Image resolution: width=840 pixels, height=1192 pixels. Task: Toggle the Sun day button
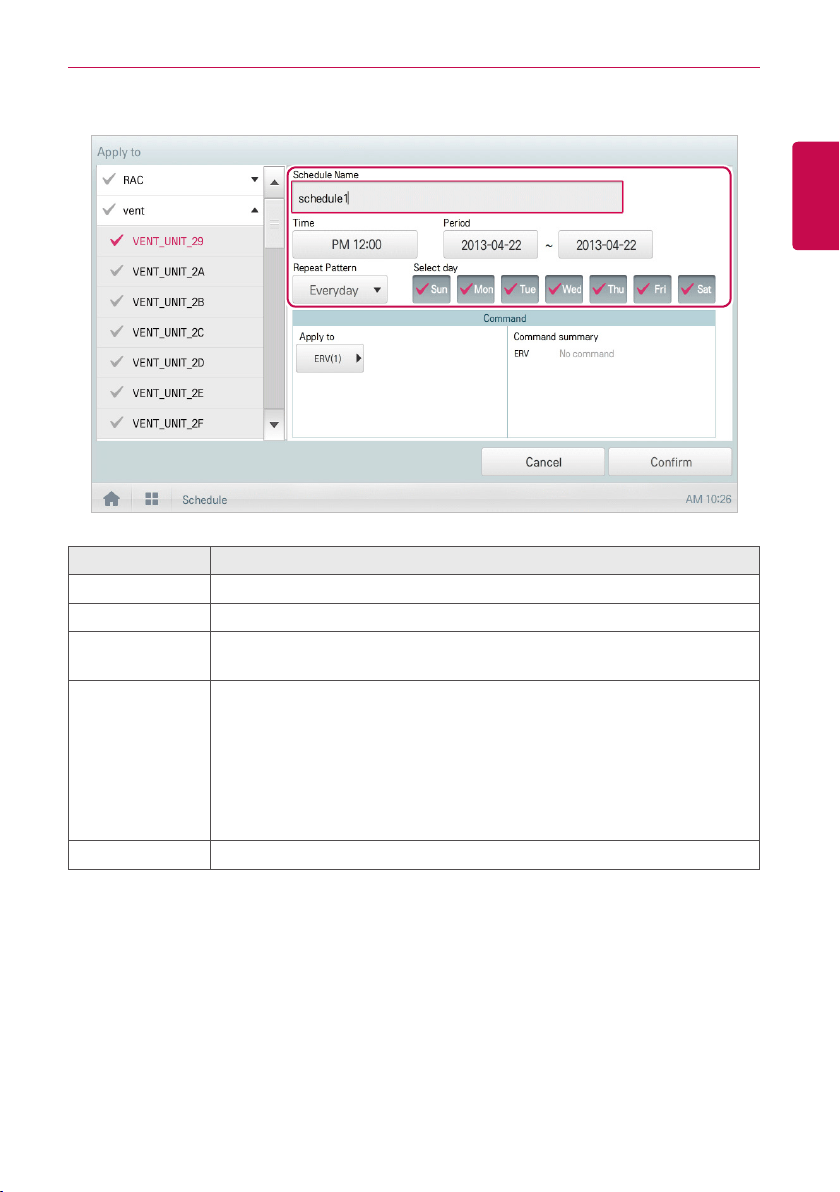point(432,289)
